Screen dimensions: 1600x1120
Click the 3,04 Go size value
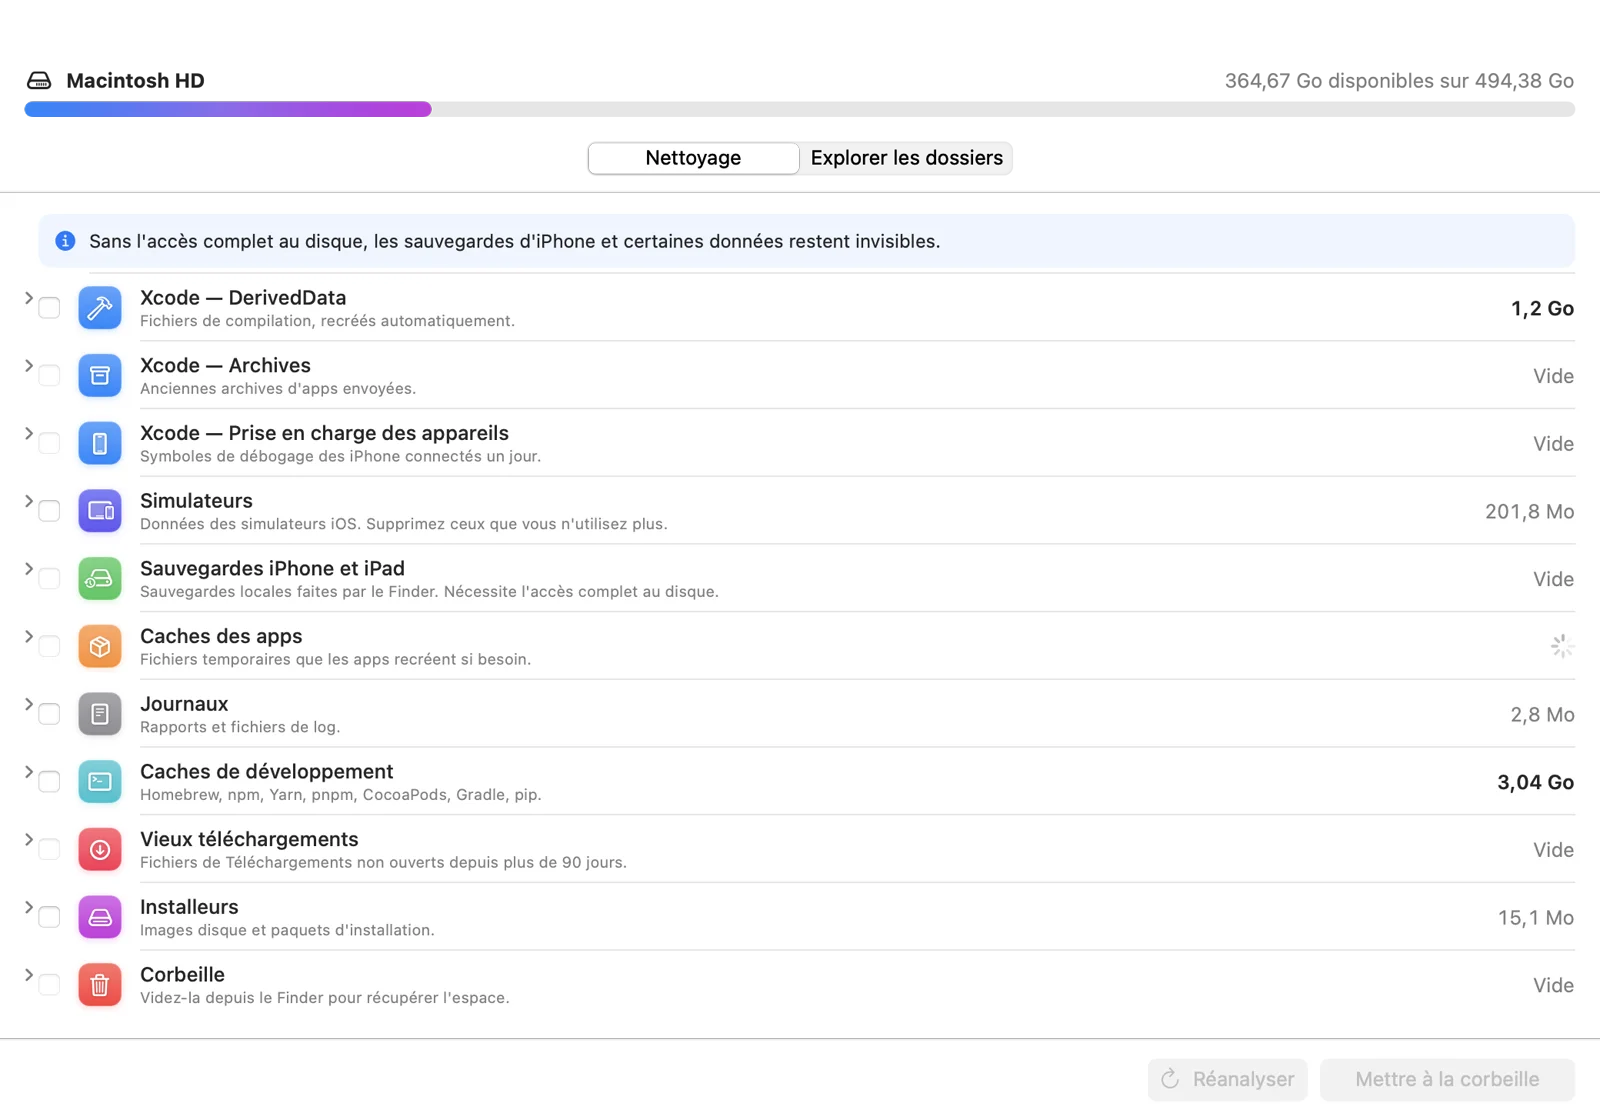[1535, 782]
